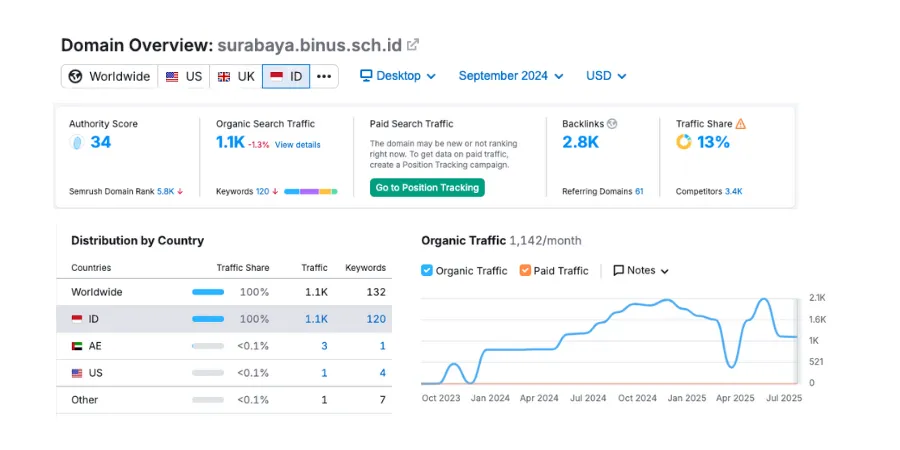Click the Traffic Share donut icon
900x450 pixels.
point(684,142)
